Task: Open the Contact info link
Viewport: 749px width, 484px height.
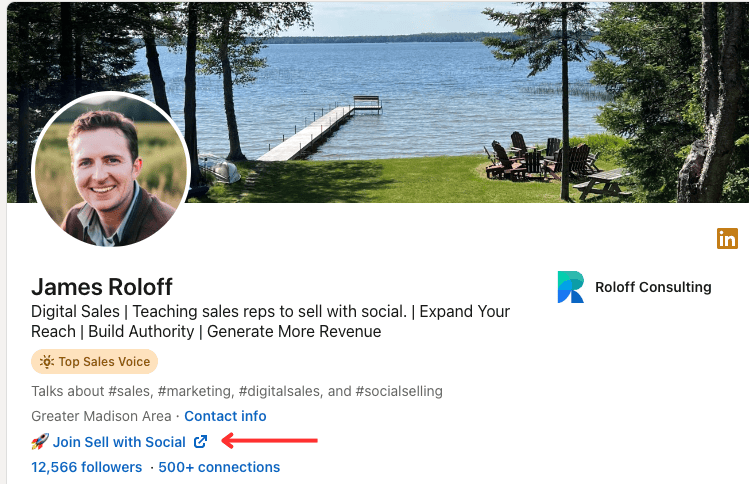Action: (x=225, y=416)
